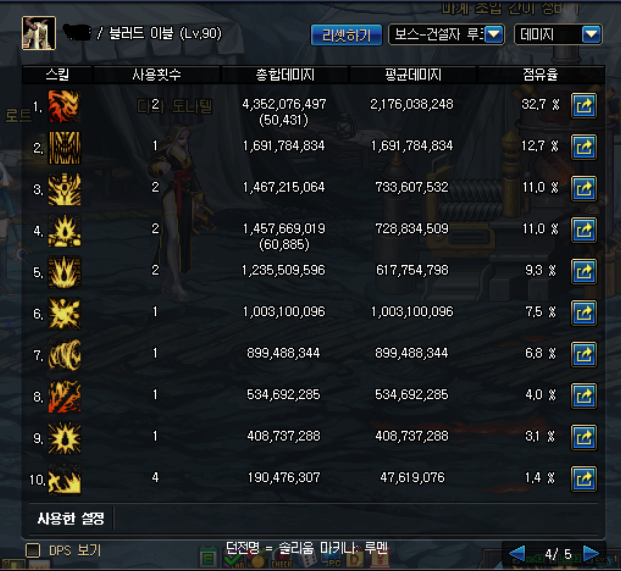Click the 리셋하기 reset button

pos(346,35)
